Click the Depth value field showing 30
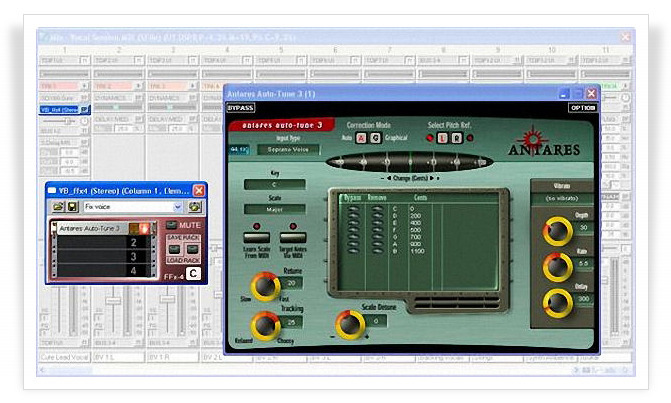Image resolution: width=671 pixels, height=403 pixels. point(583,228)
